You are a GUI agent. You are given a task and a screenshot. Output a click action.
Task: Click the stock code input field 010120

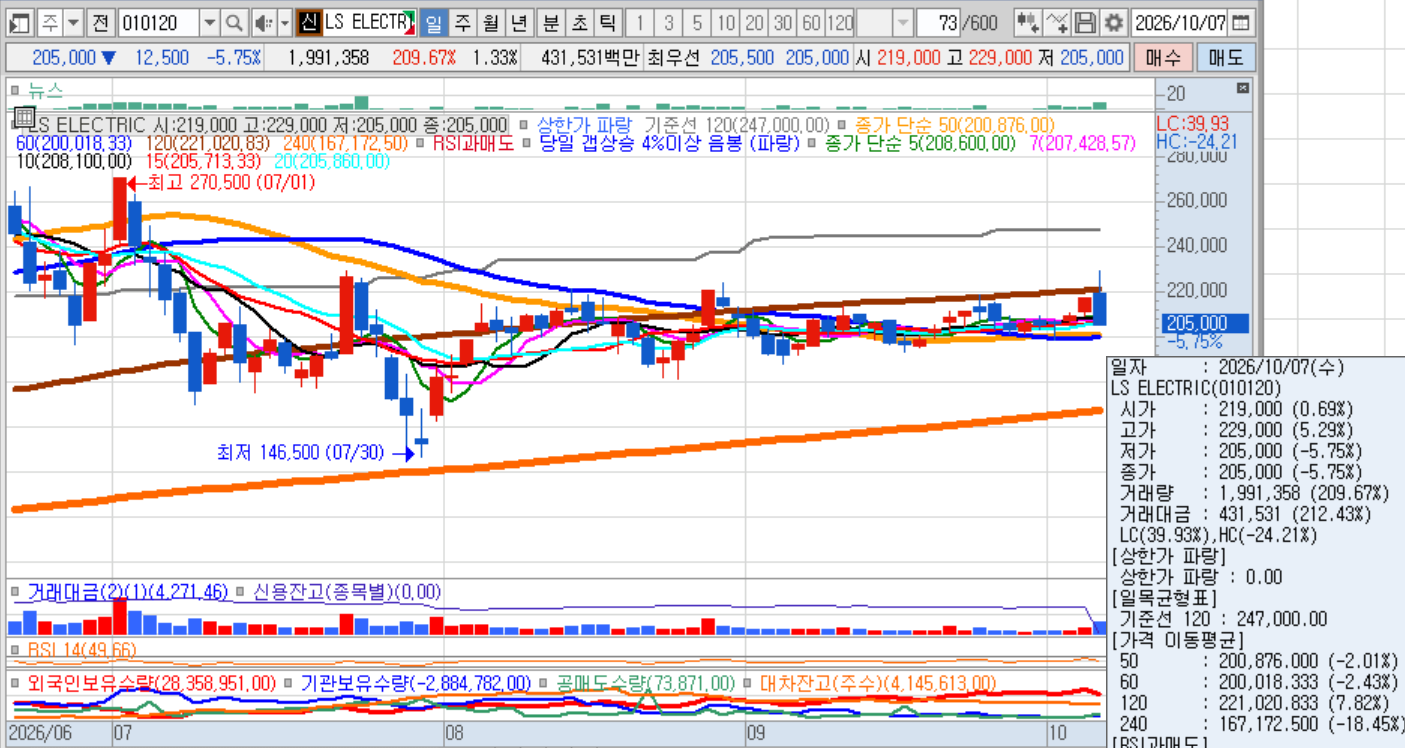159,22
